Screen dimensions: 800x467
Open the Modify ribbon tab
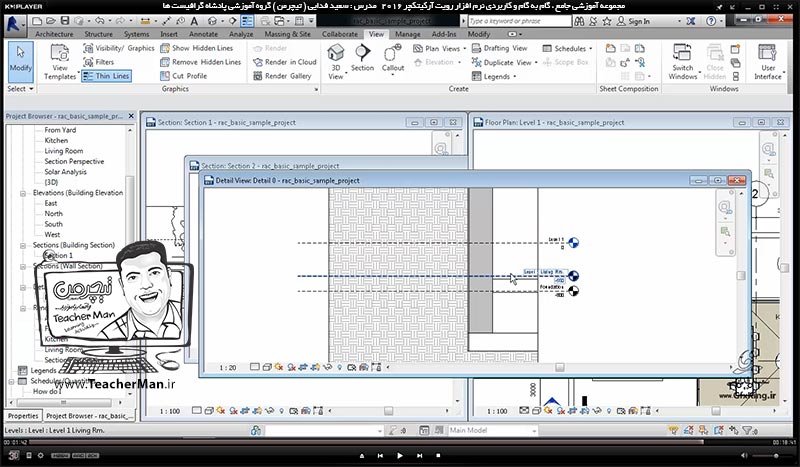coord(479,34)
